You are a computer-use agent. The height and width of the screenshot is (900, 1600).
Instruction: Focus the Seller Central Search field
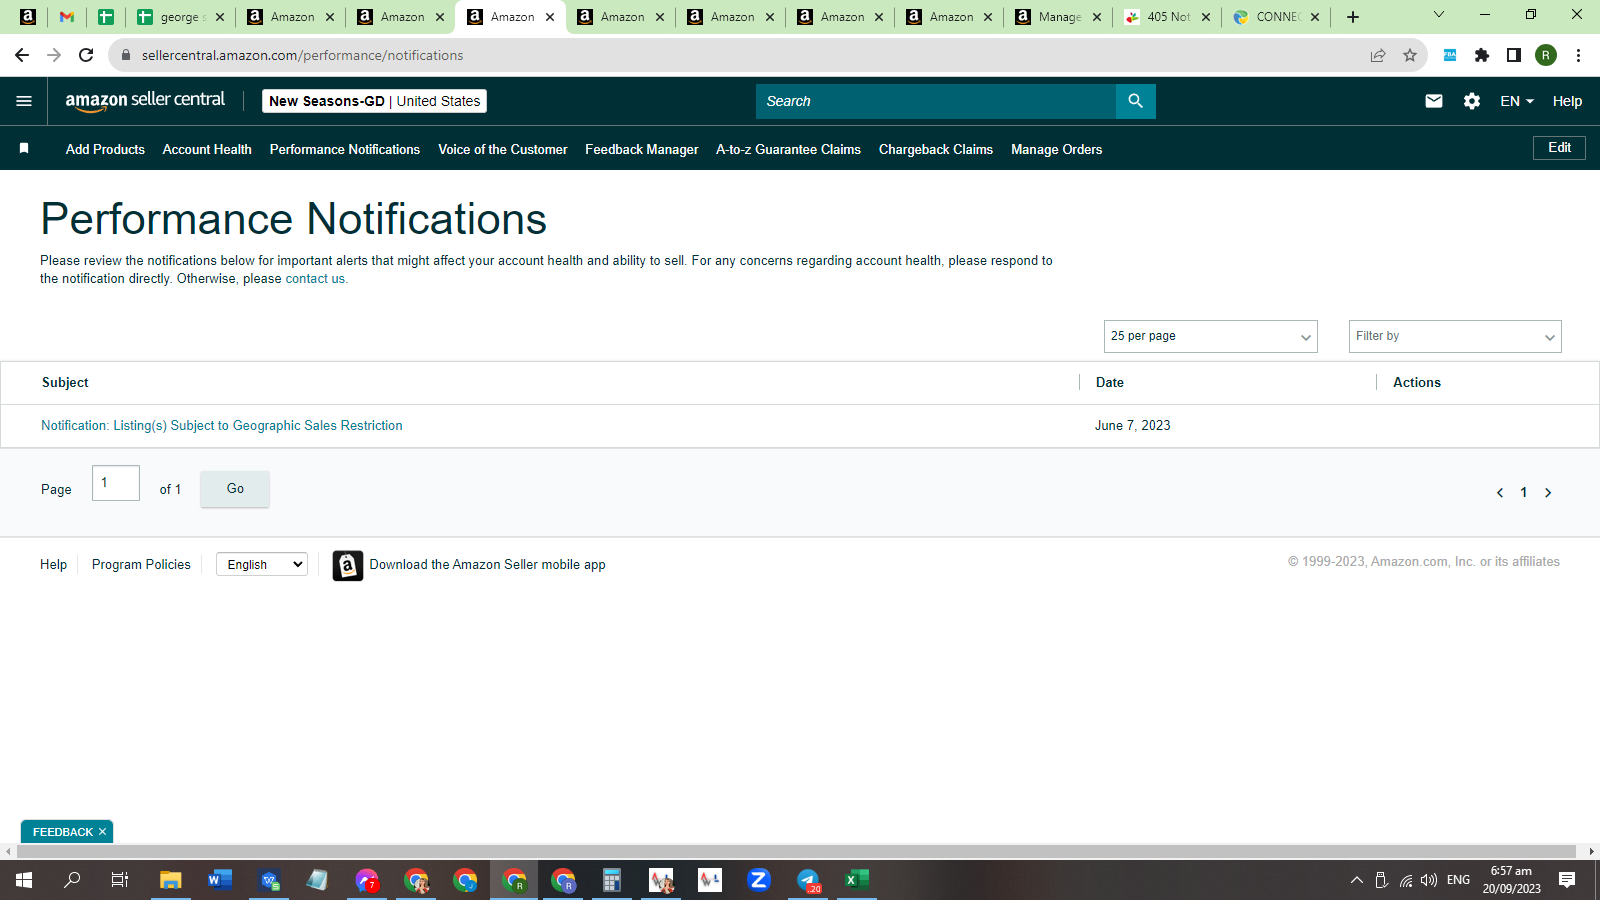[x=936, y=101]
